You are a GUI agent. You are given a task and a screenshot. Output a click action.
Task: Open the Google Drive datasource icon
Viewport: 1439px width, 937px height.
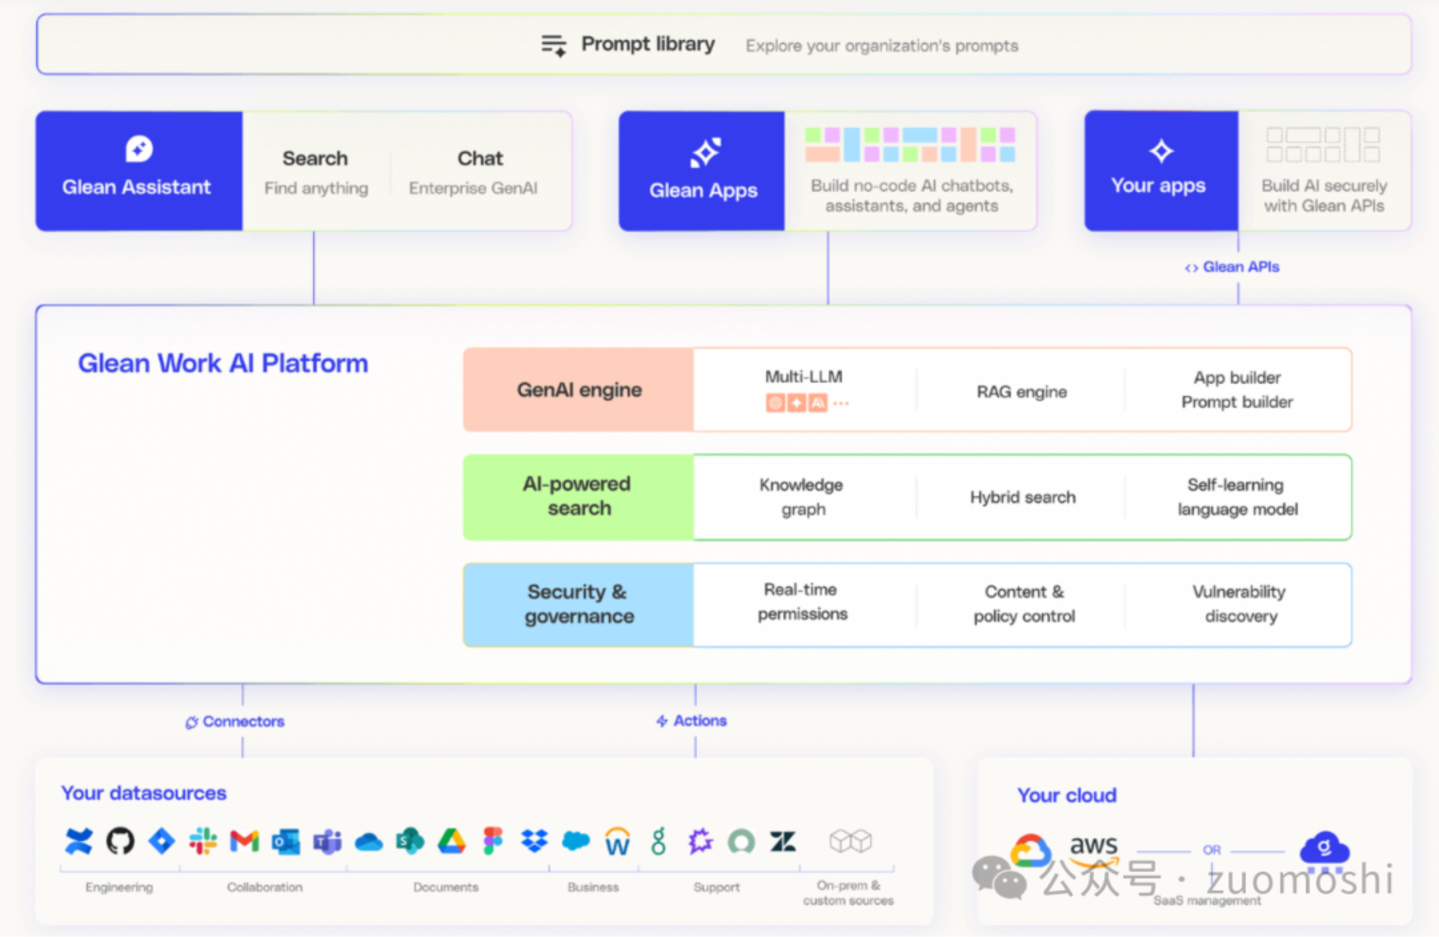pyautogui.click(x=451, y=841)
